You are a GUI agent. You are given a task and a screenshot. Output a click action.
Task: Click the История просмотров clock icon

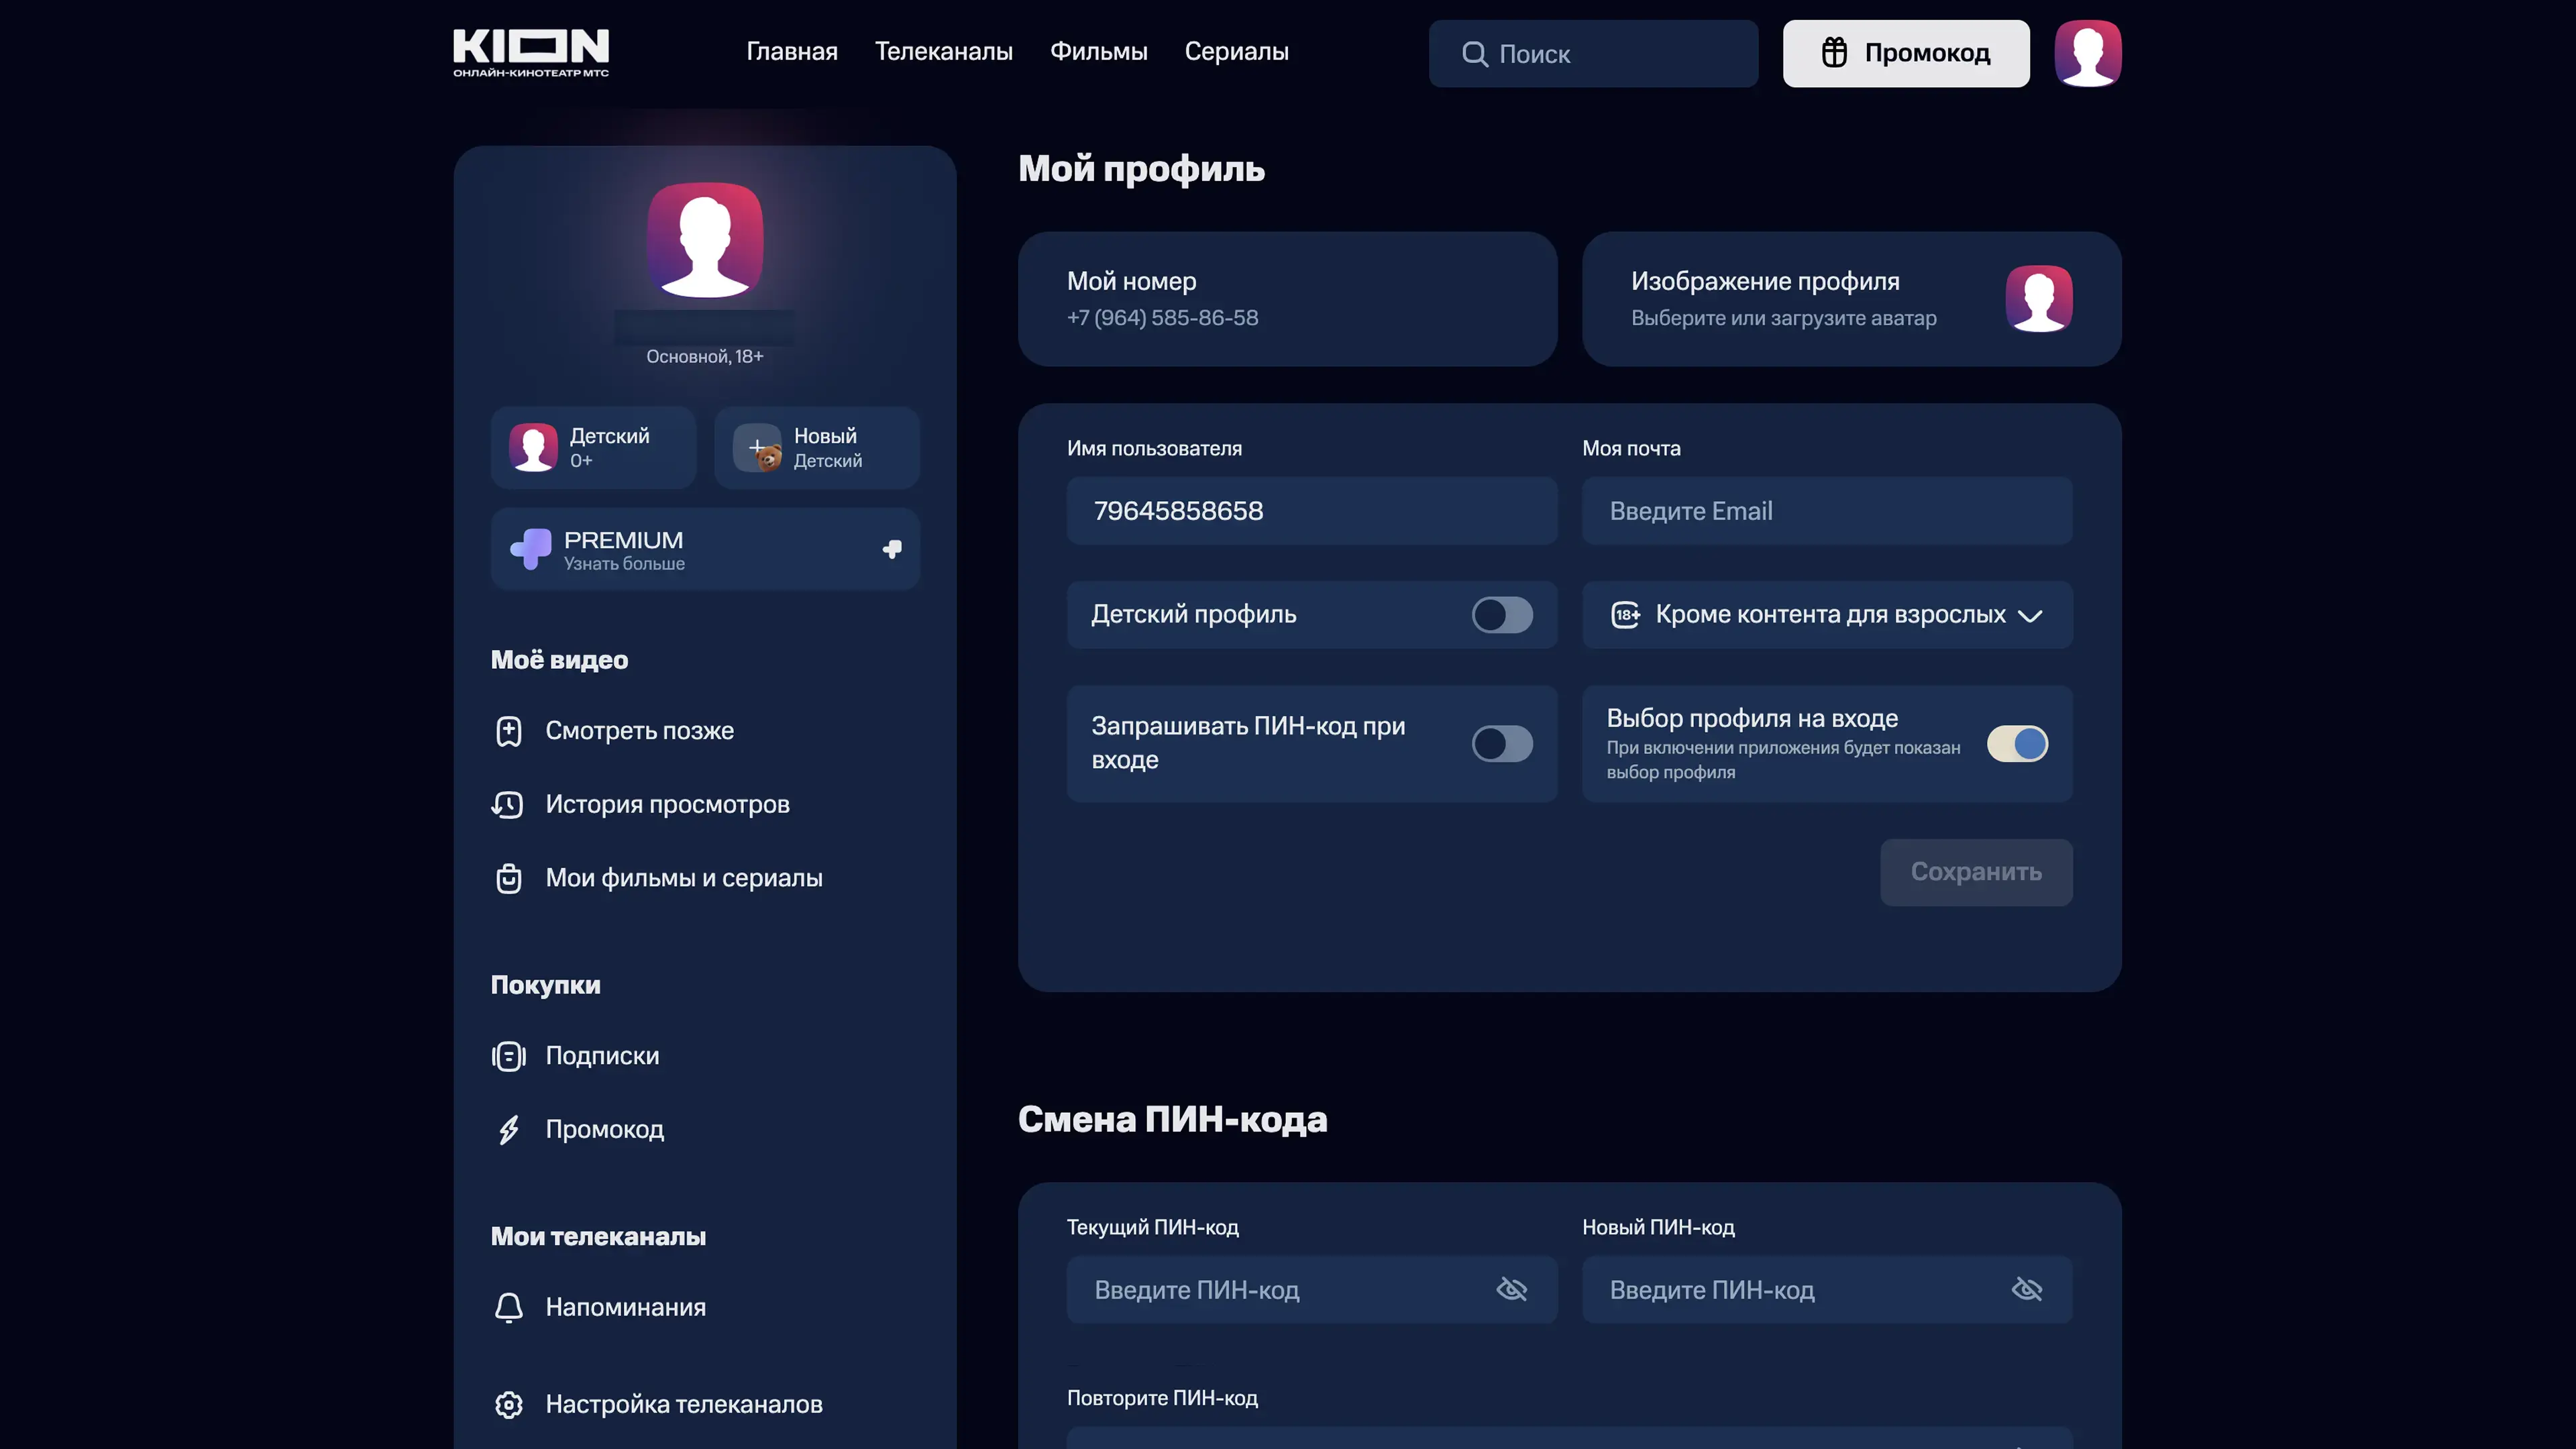click(508, 804)
